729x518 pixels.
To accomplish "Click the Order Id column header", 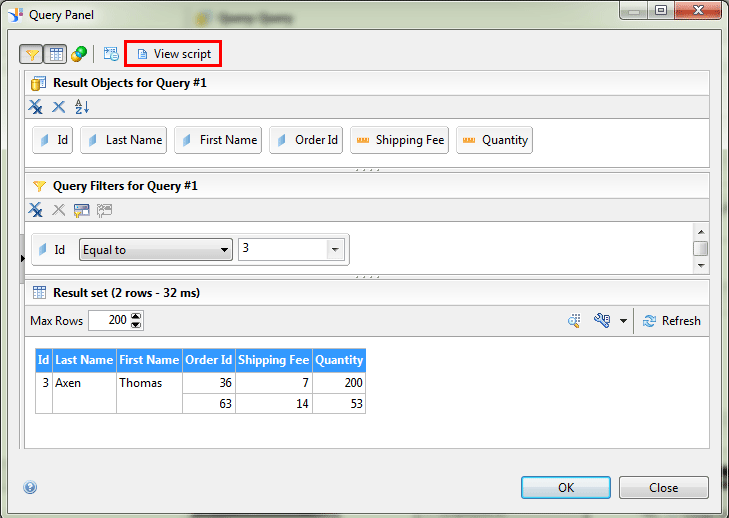I will (209, 360).
